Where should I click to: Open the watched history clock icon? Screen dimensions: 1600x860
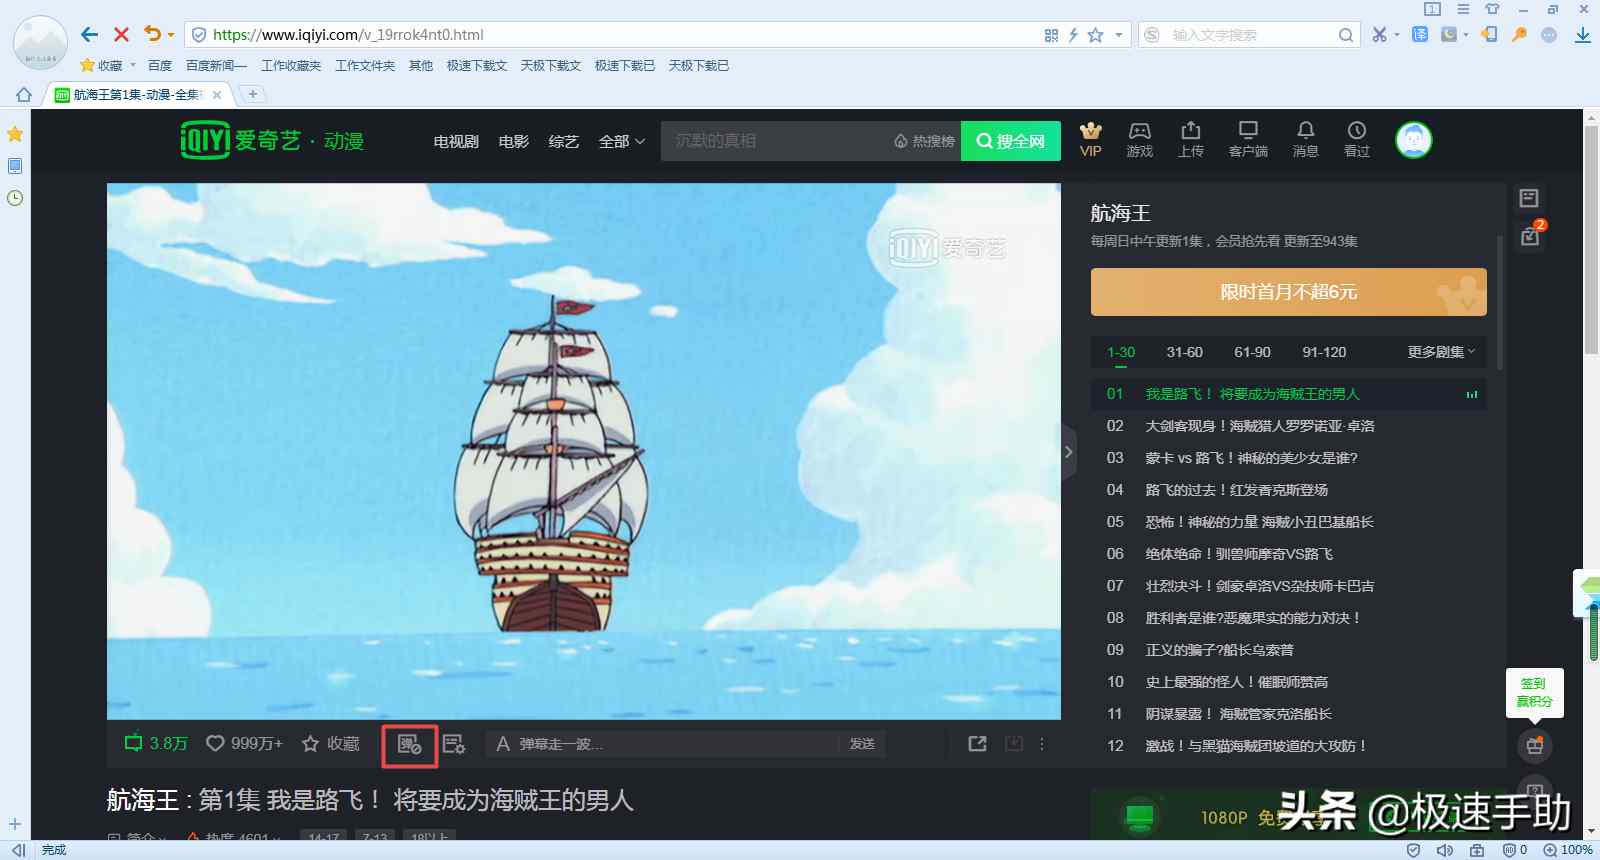click(1357, 140)
